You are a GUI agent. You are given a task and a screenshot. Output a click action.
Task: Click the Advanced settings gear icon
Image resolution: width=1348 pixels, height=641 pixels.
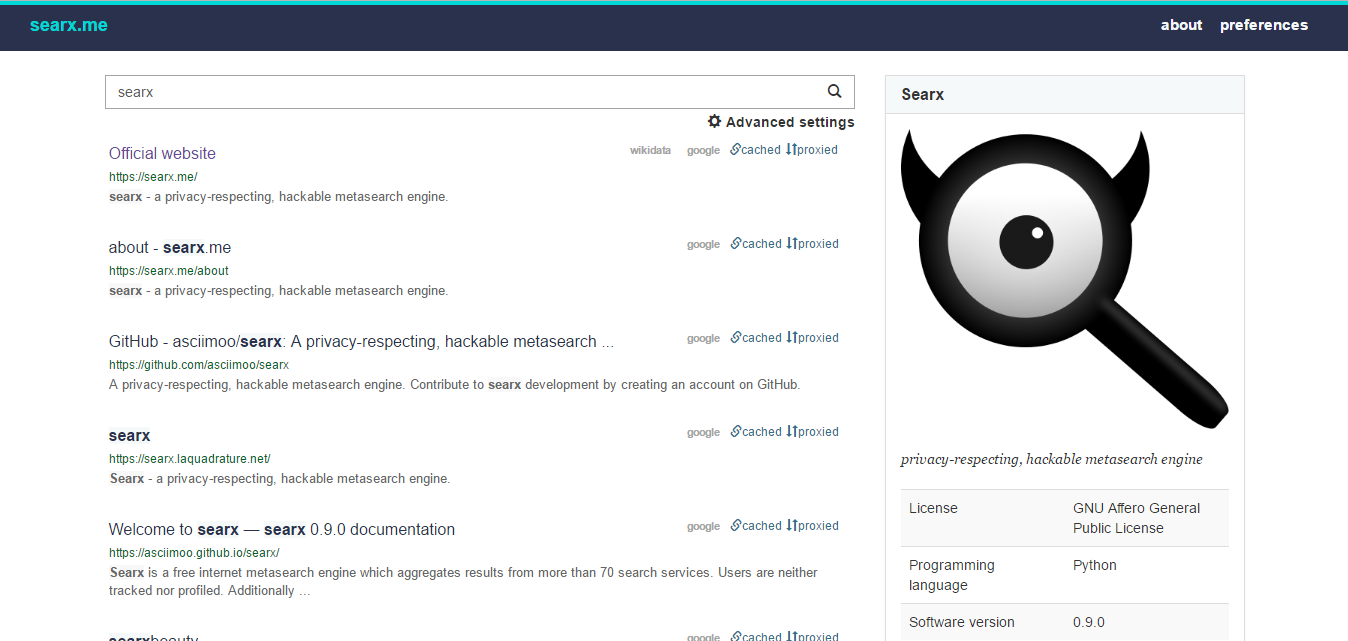(x=714, y=121)
